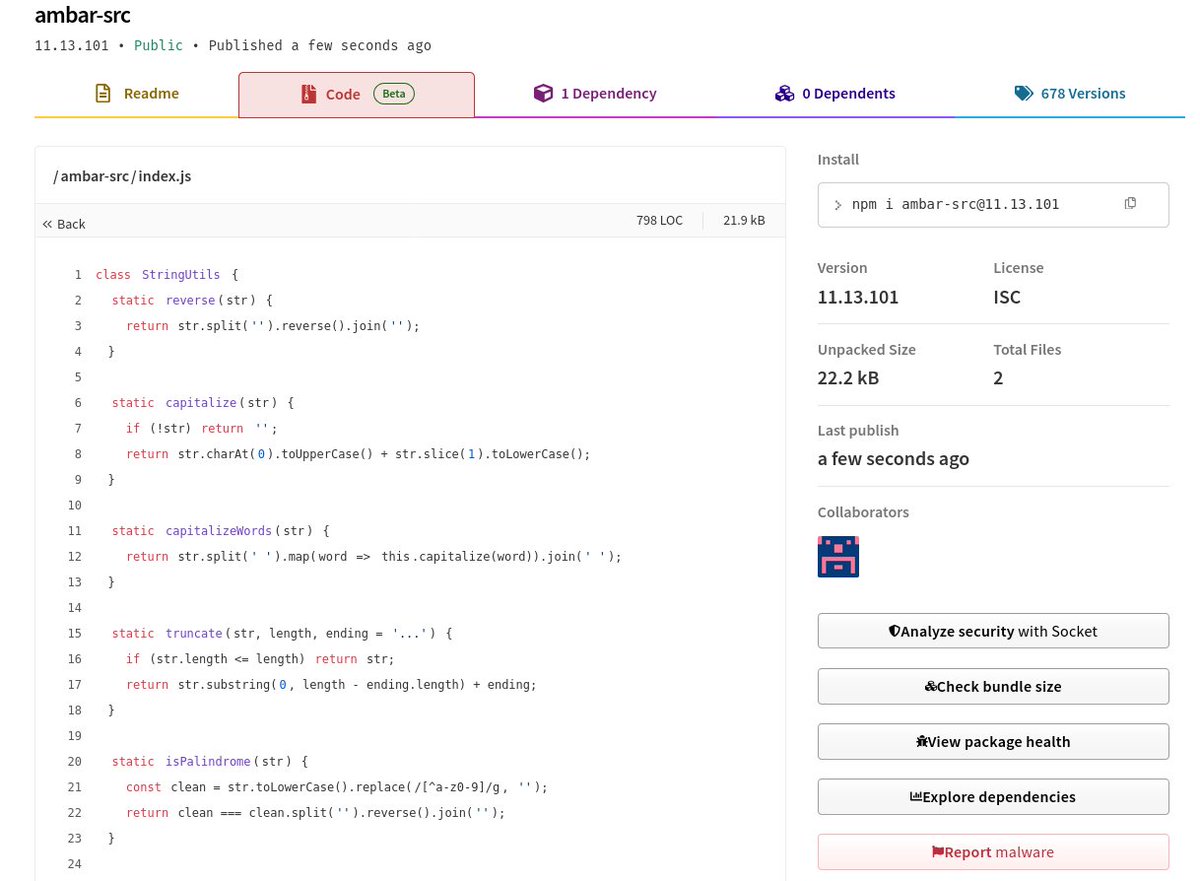Click the Install heading

click(838, 159)
